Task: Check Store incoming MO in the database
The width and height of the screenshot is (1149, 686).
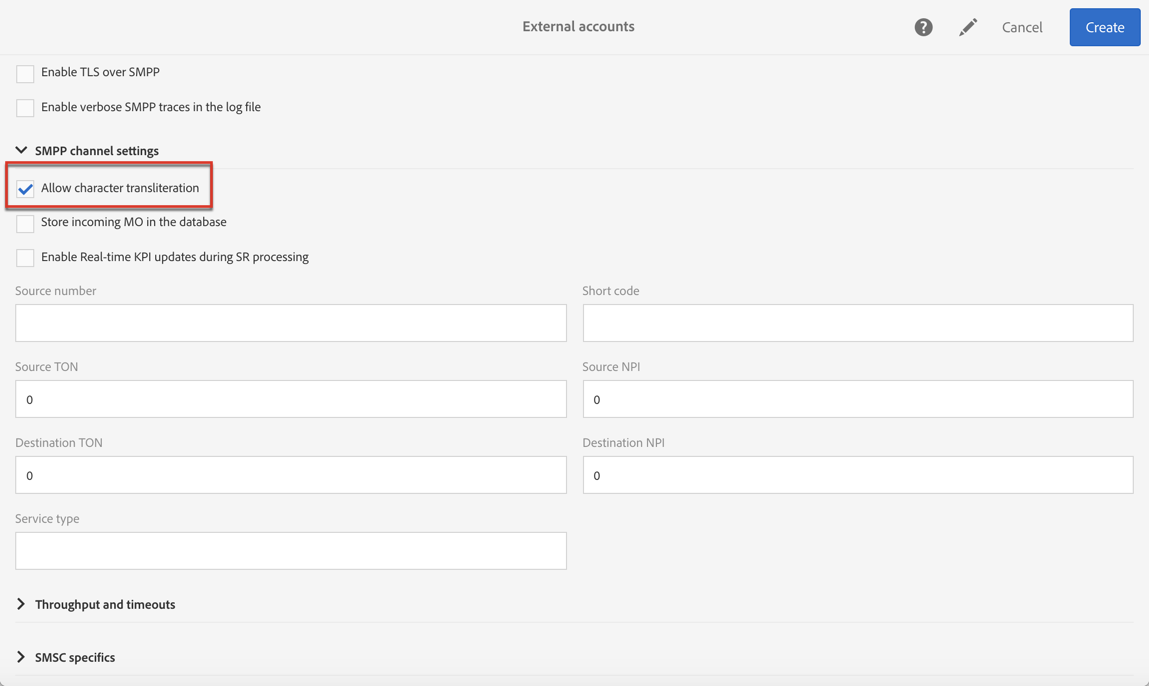Action: point(25,224)
